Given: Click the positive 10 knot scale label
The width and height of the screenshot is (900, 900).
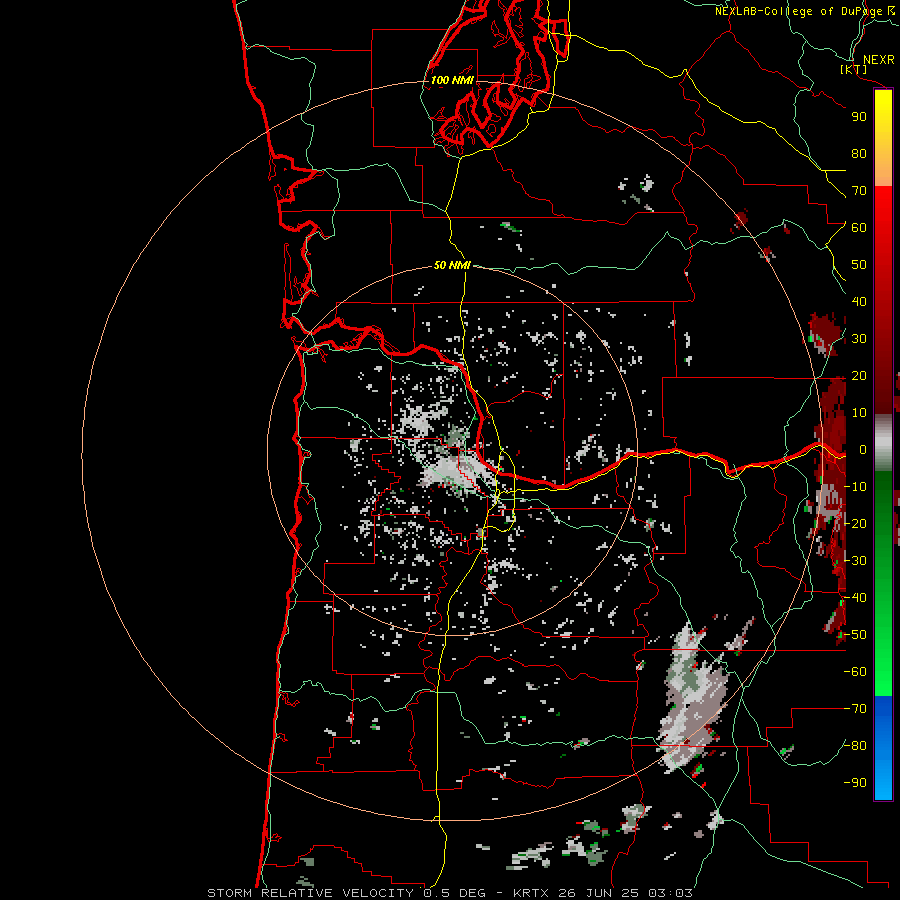Looking at the screenshot, I should 859,413.
